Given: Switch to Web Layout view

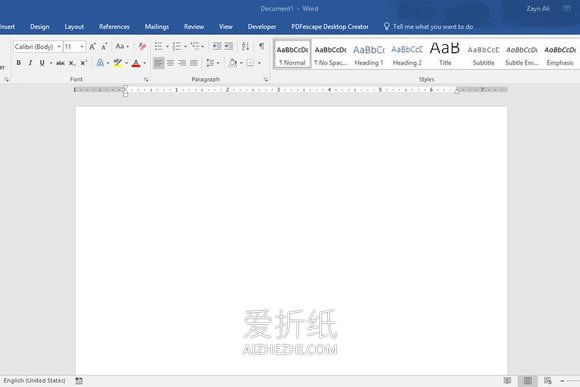Looking at the screenshot, I should coord(548,381).
